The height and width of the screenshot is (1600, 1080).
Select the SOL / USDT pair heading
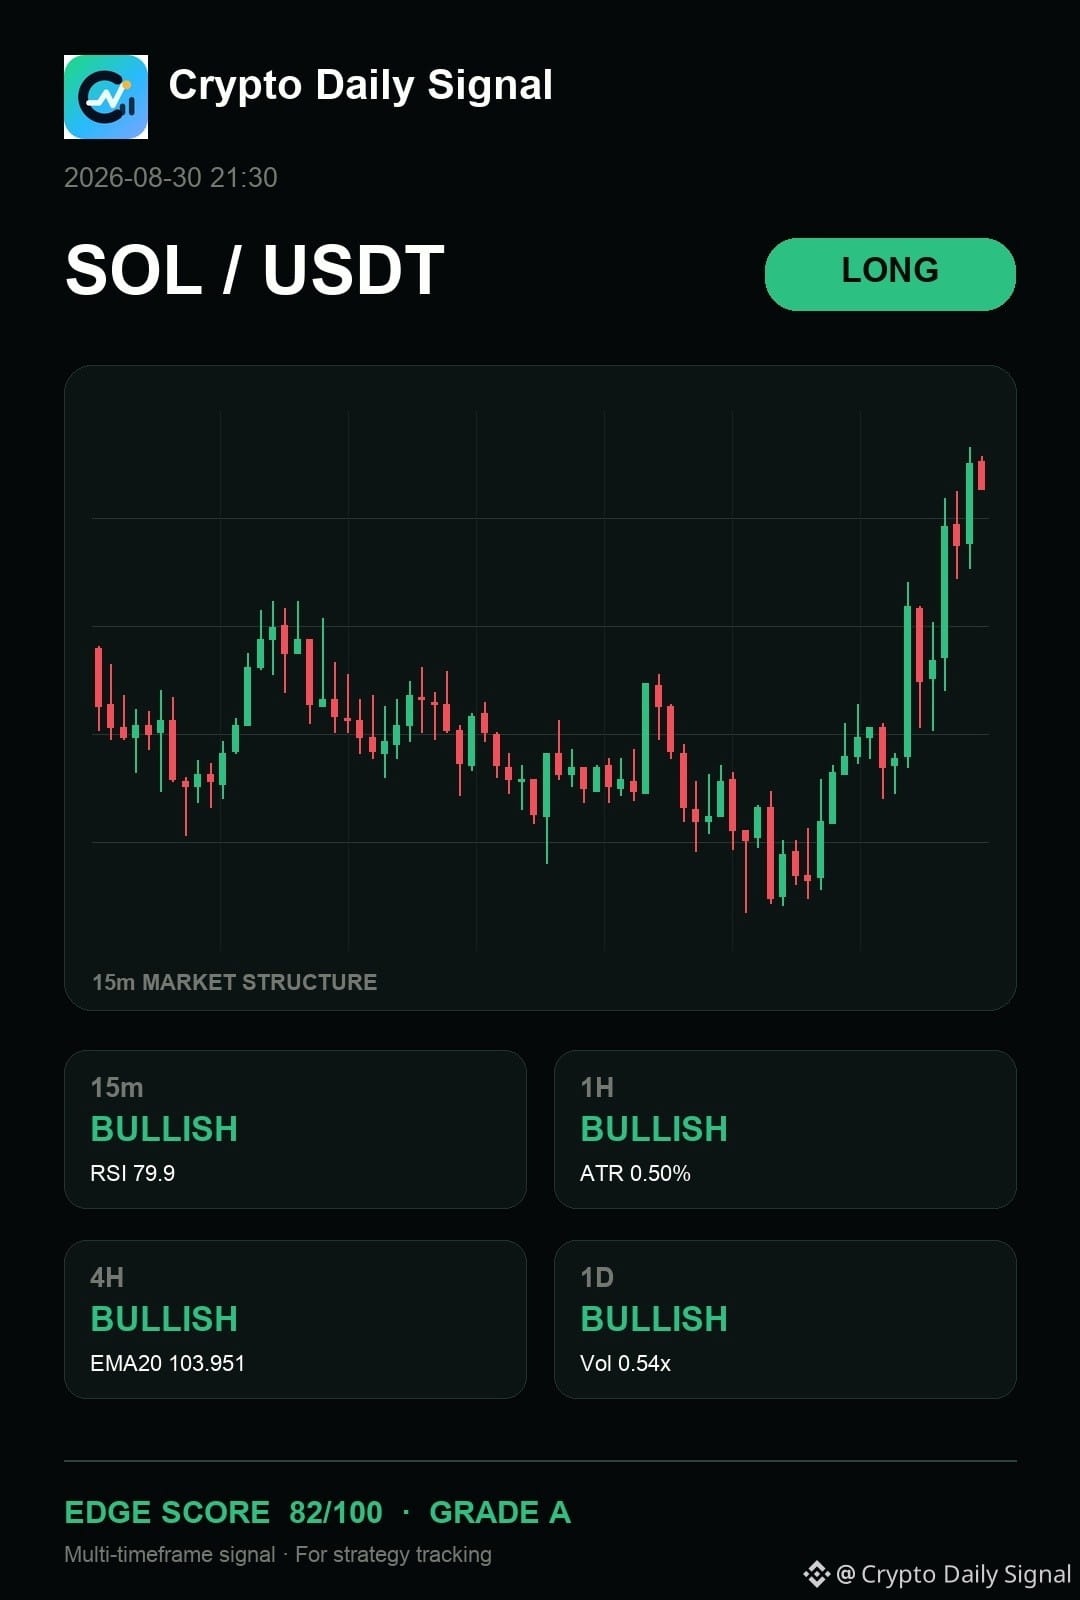(255, 270)
